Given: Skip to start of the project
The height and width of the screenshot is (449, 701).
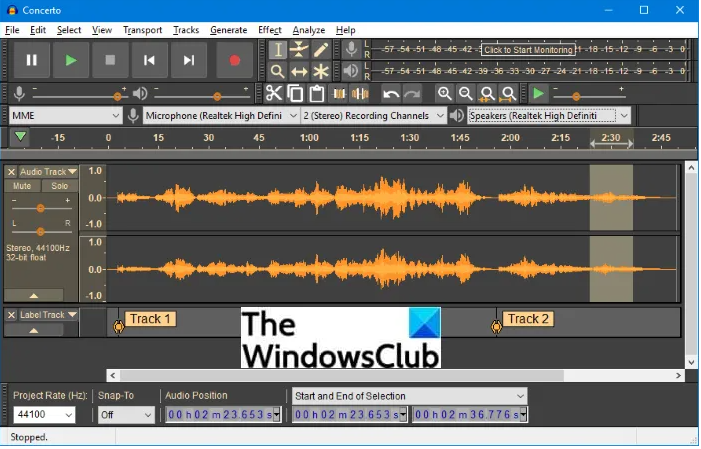Looking at the screenshot, I should point(149,60).
